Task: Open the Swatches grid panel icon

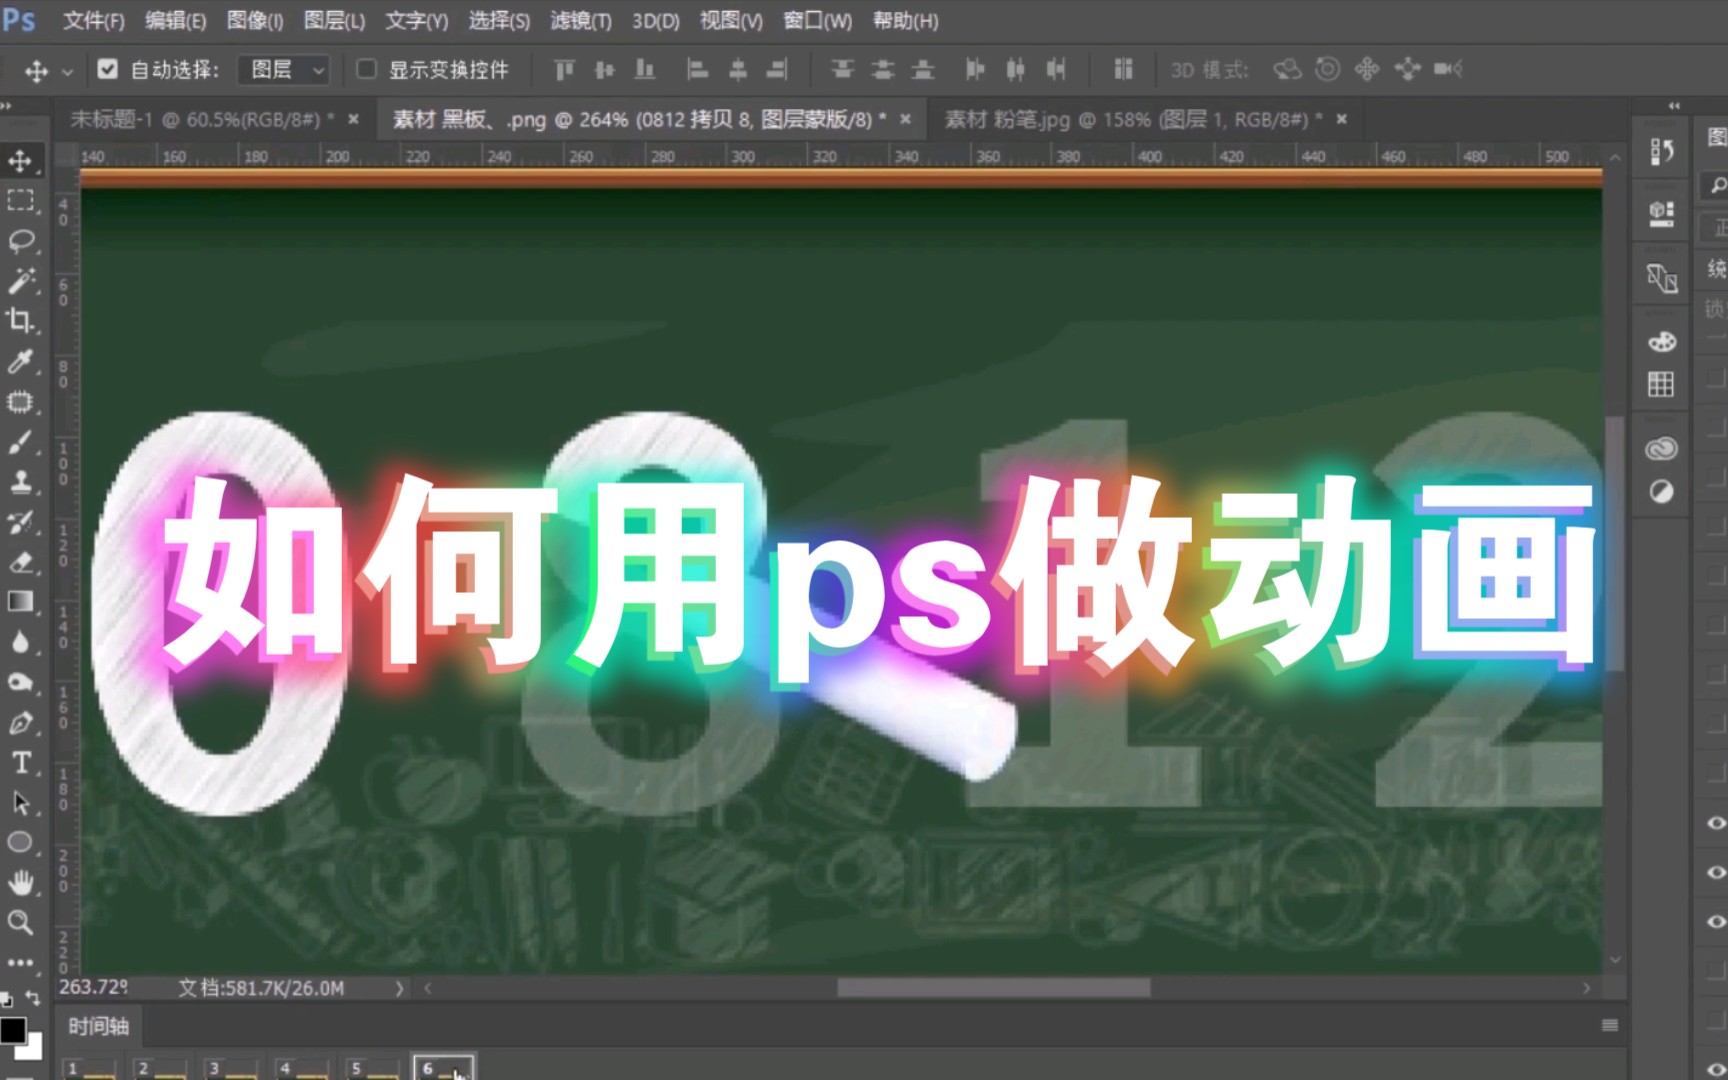Action: tap(1661, 384)
